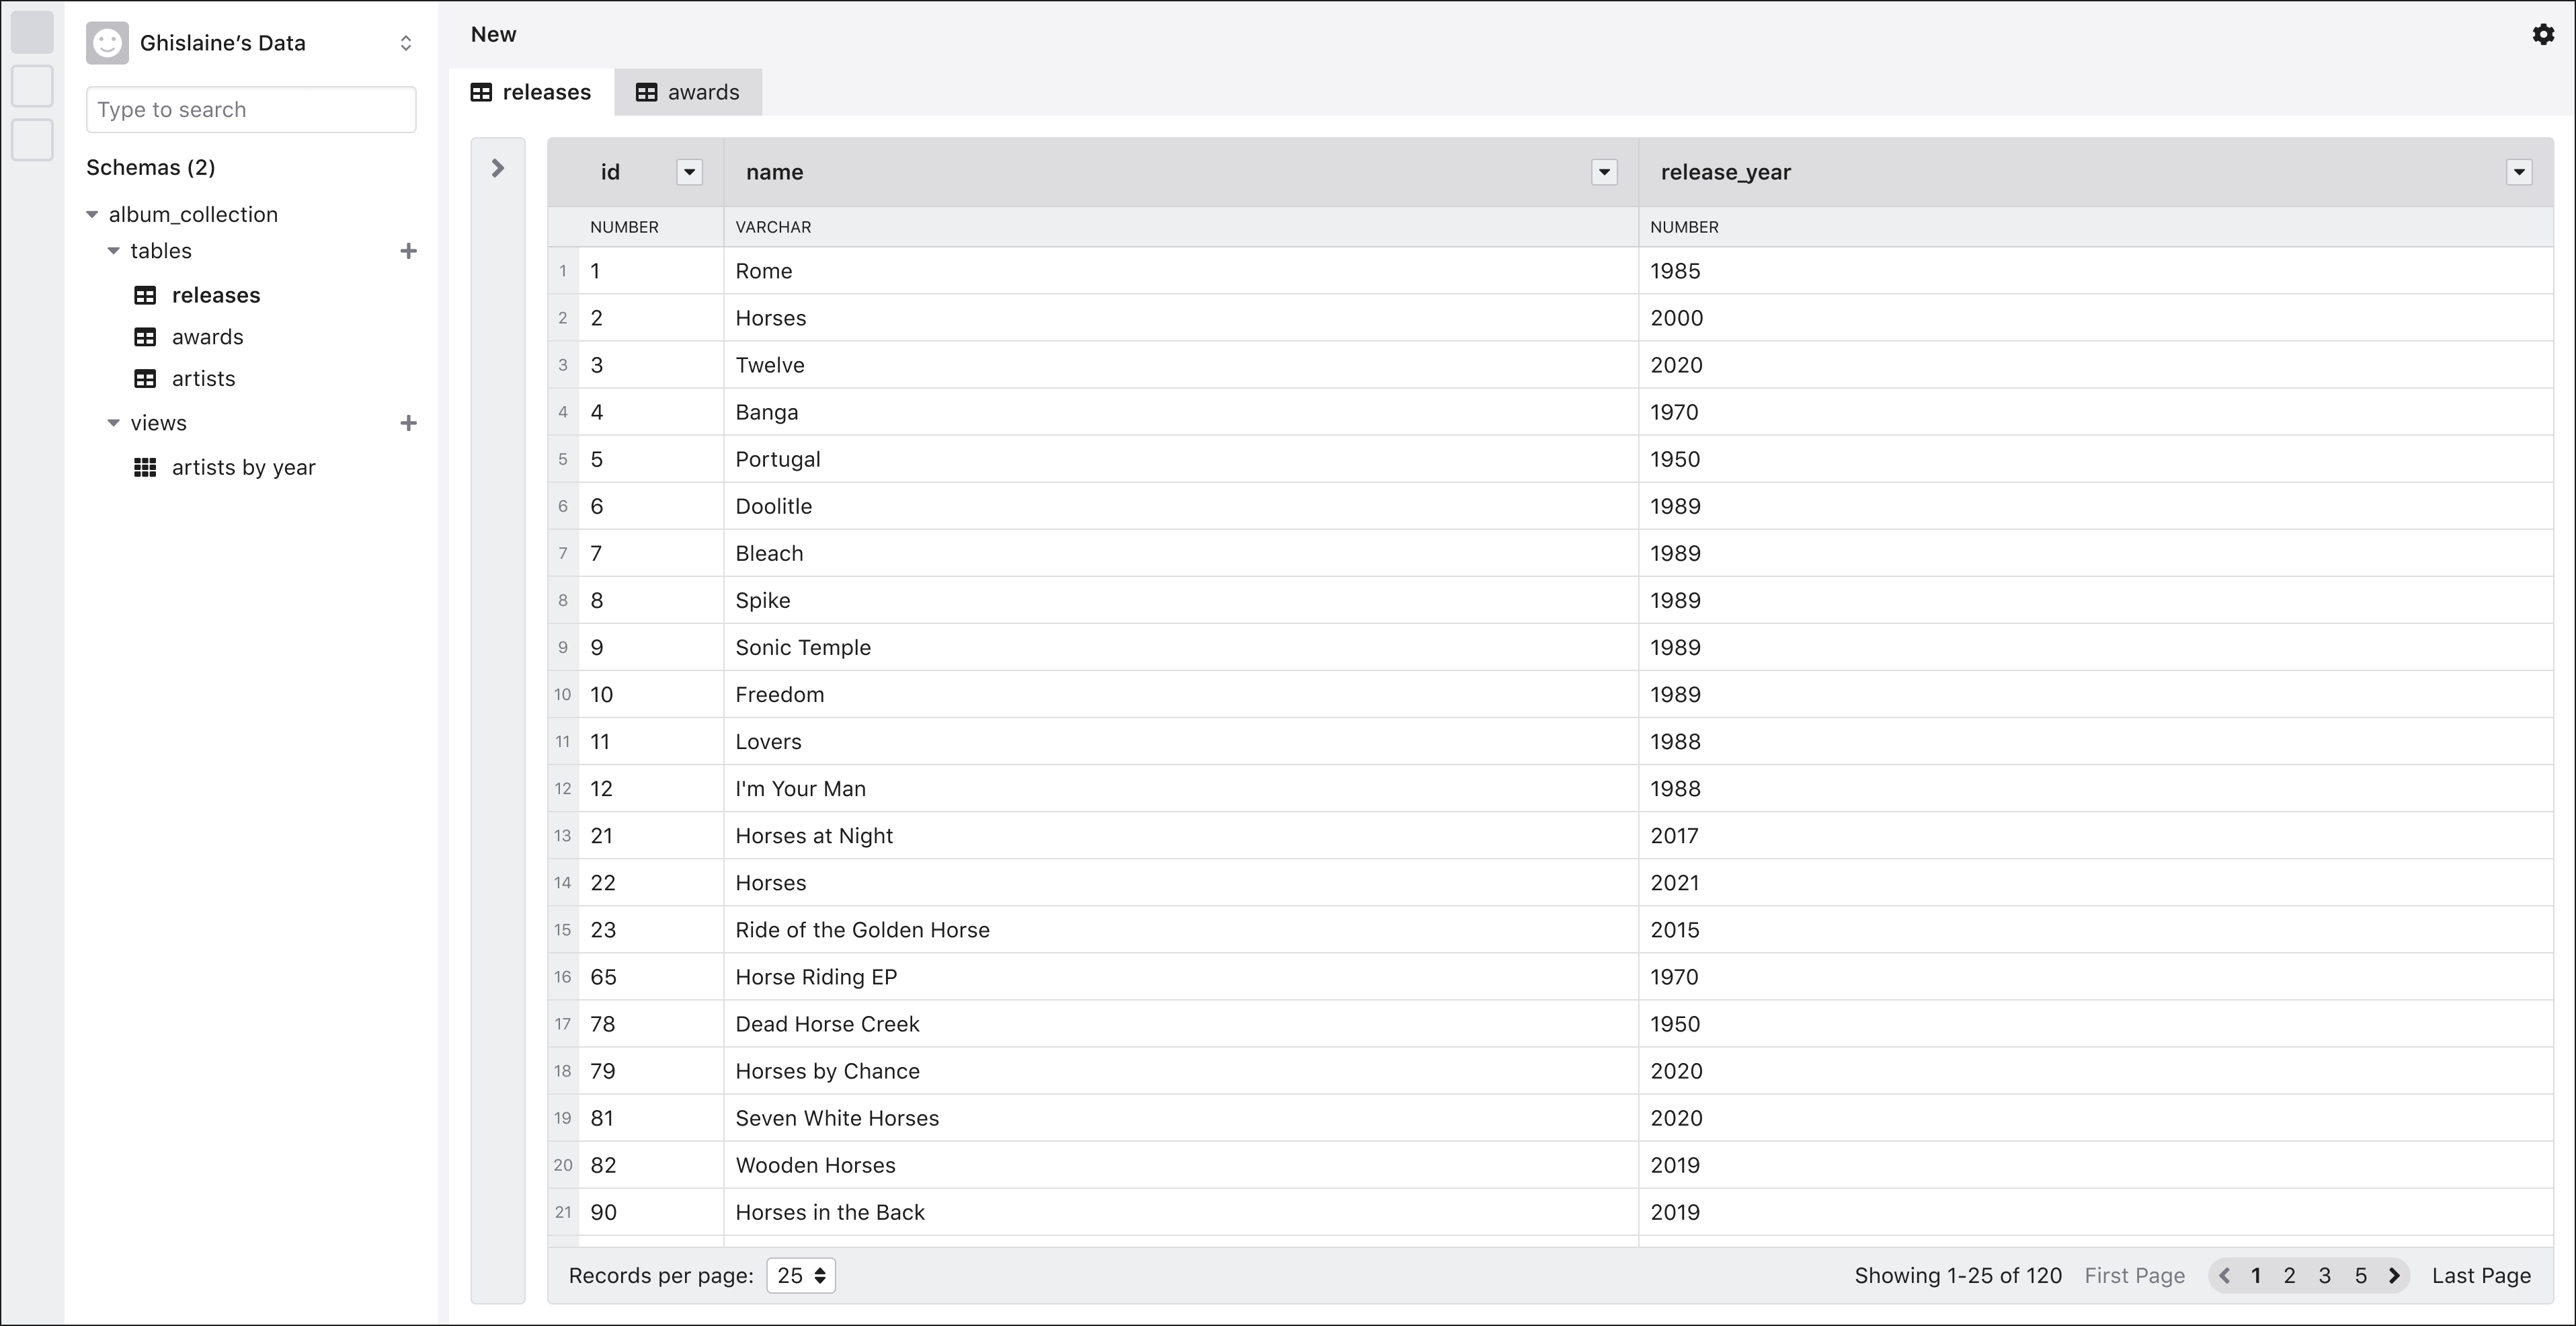Screen dimensions: 2576x1326
Task: Select the releases tab
Action: (x=531, y=92)
